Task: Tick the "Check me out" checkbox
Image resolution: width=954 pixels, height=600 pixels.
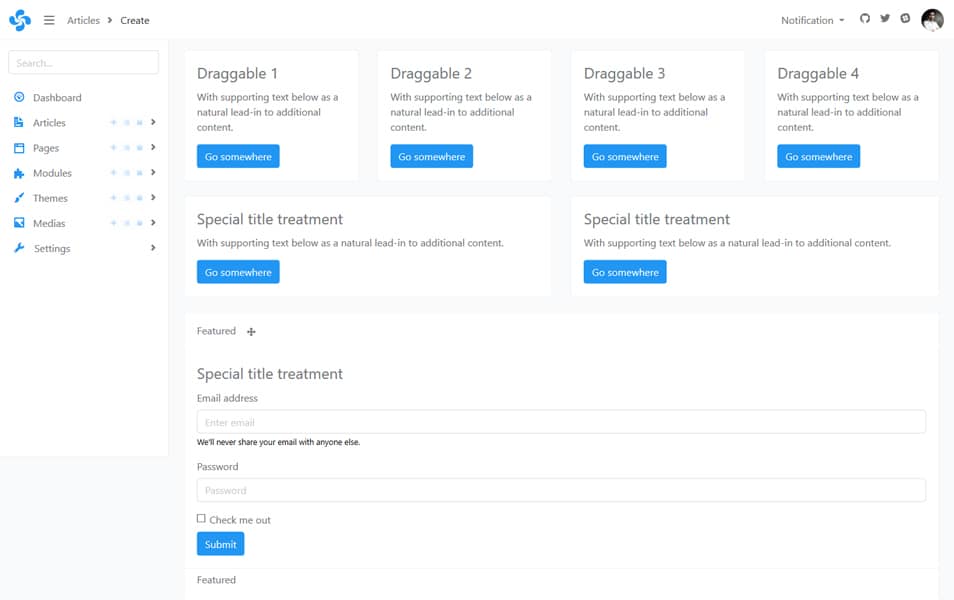Action: [x=201, y=519]
